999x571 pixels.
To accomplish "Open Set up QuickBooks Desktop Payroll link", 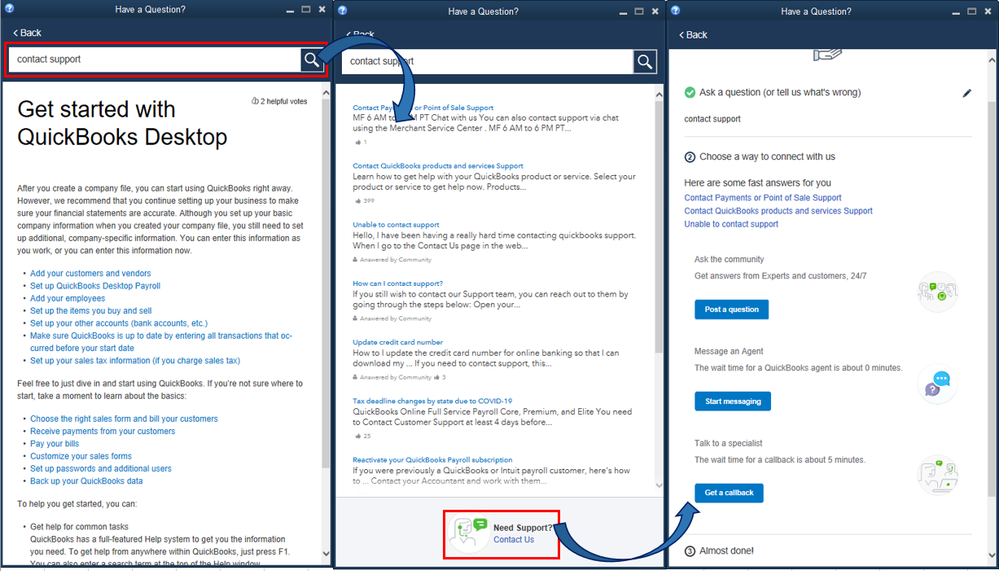I will click(95, 286).
